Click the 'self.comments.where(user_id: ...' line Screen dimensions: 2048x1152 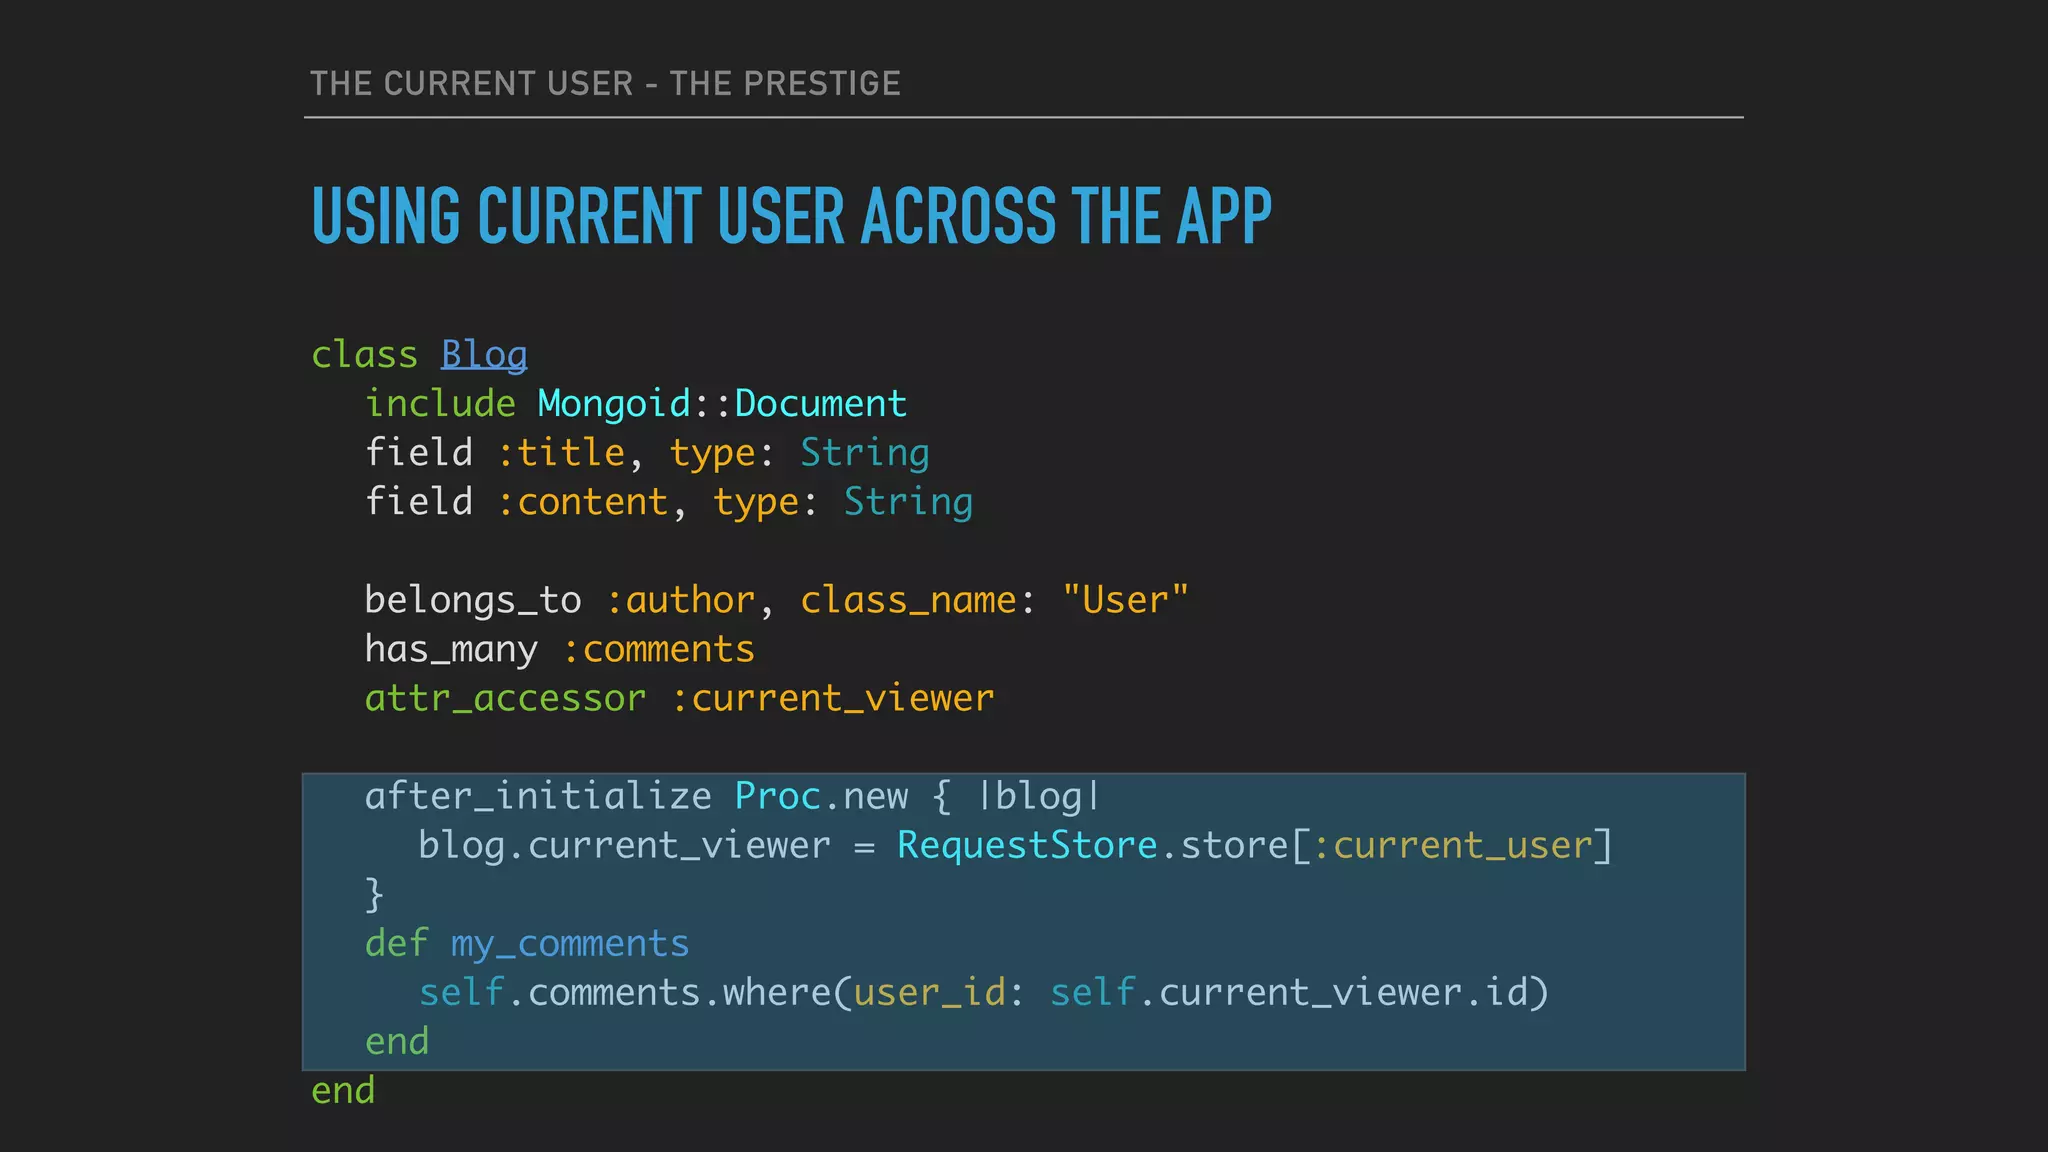[x=984, y=993]
